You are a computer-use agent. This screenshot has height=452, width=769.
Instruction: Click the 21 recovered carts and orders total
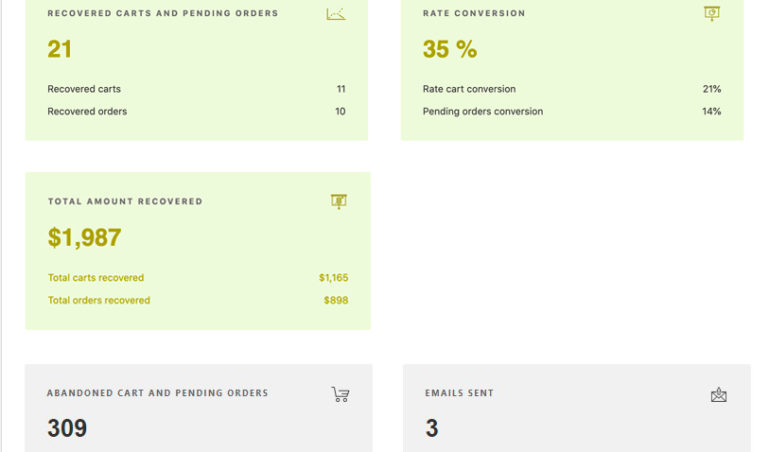click(59, 49)
